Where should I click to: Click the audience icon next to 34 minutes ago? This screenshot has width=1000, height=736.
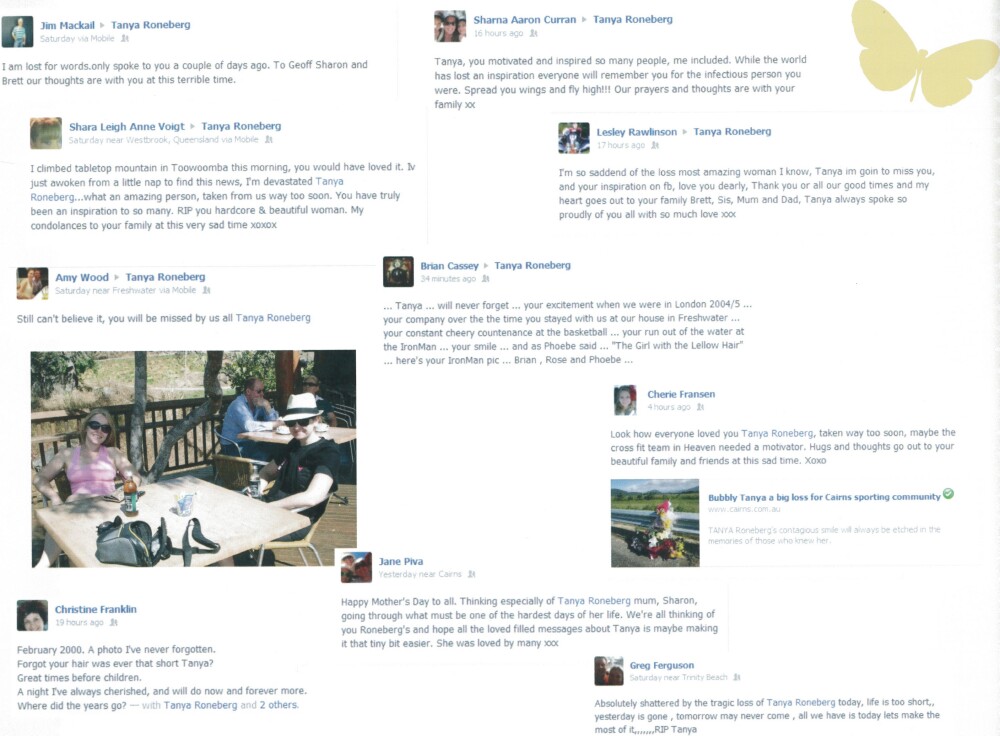pyautogui.click(x=486, y=279)
